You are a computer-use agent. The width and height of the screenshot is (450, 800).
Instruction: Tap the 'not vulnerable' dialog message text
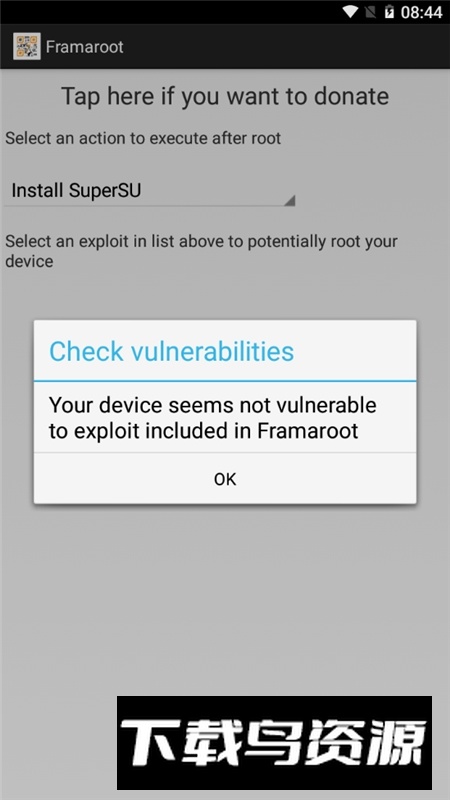(213, 418)
